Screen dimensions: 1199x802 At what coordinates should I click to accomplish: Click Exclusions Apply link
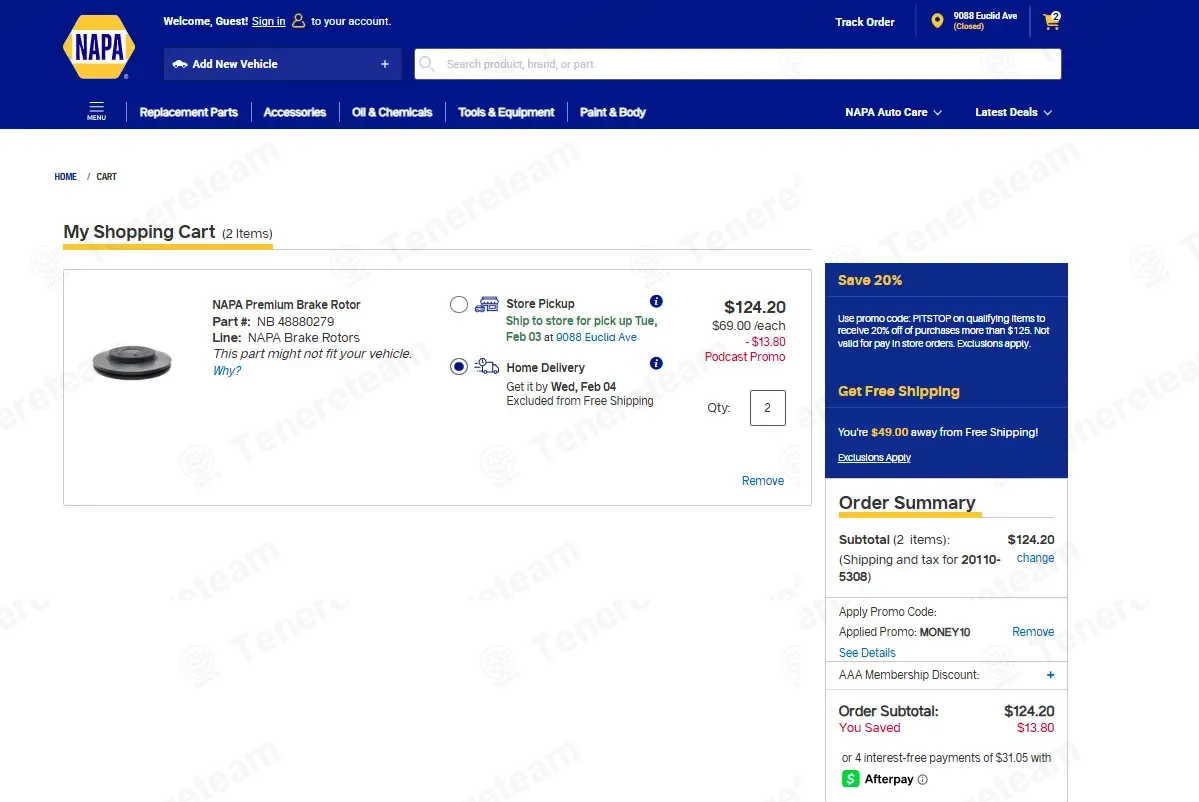tap(874, 458)
